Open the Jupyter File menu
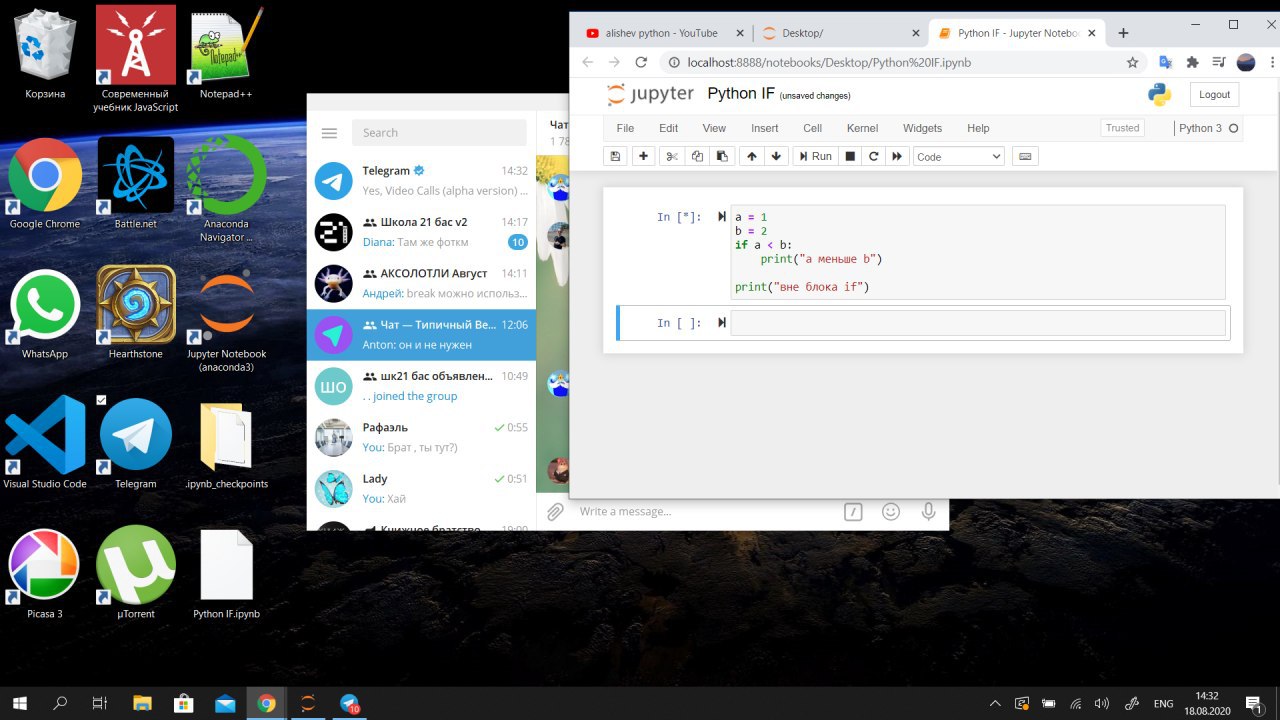 [x=625, y=128]
